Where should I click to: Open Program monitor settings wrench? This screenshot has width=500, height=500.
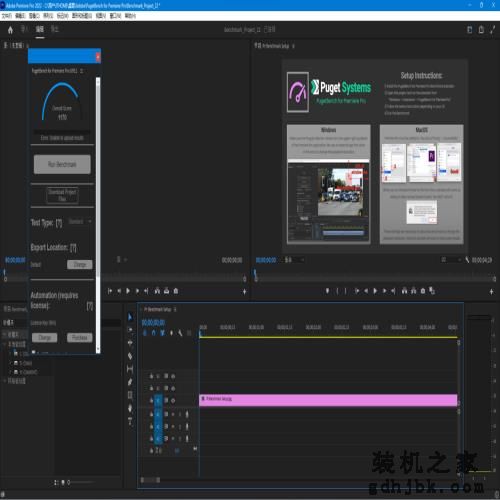coord(467,260)
